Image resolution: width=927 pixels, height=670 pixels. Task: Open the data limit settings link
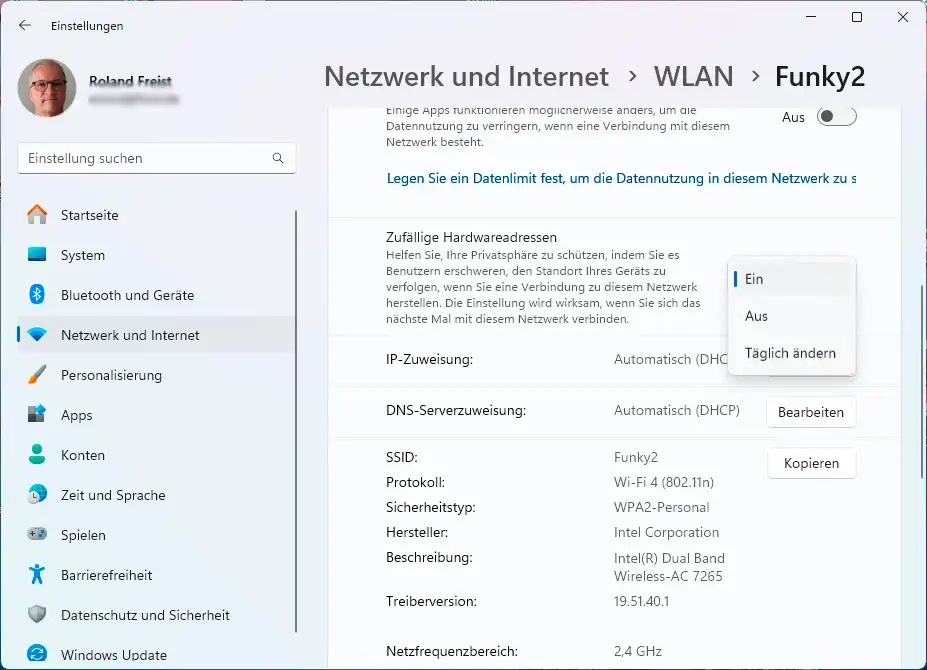(620, 179)
